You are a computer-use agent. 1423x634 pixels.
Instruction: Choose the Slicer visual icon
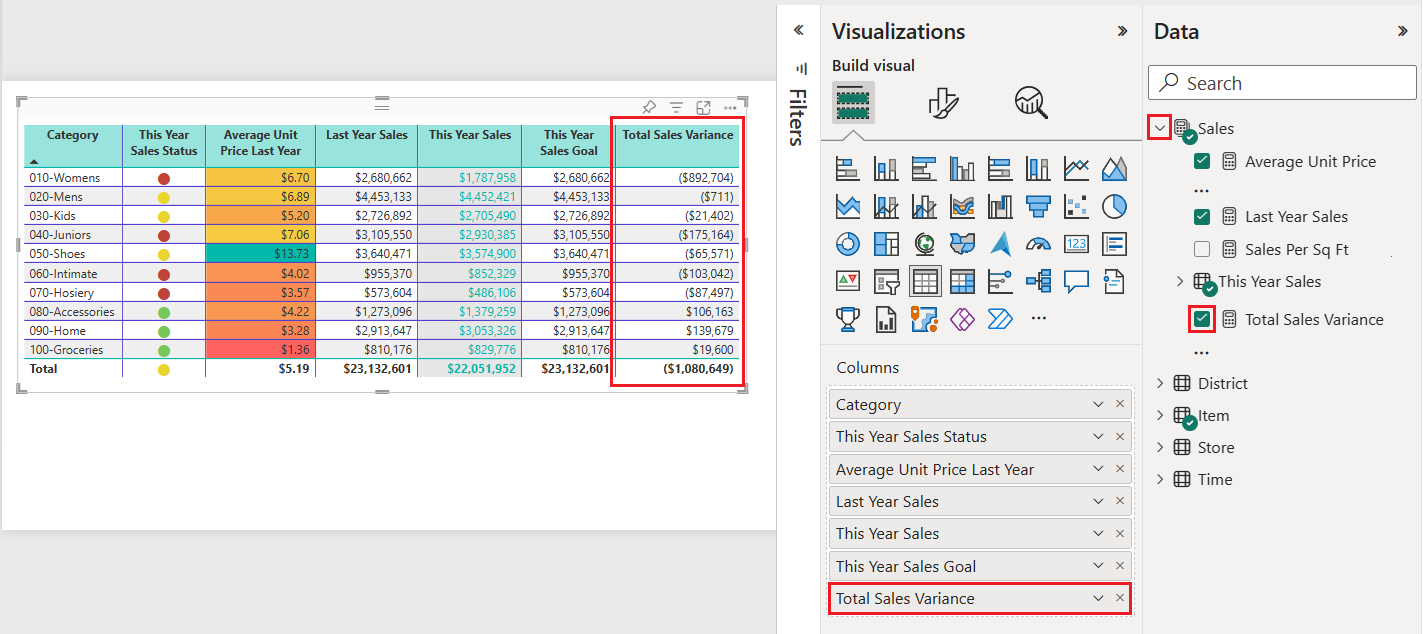coord(886,282)
